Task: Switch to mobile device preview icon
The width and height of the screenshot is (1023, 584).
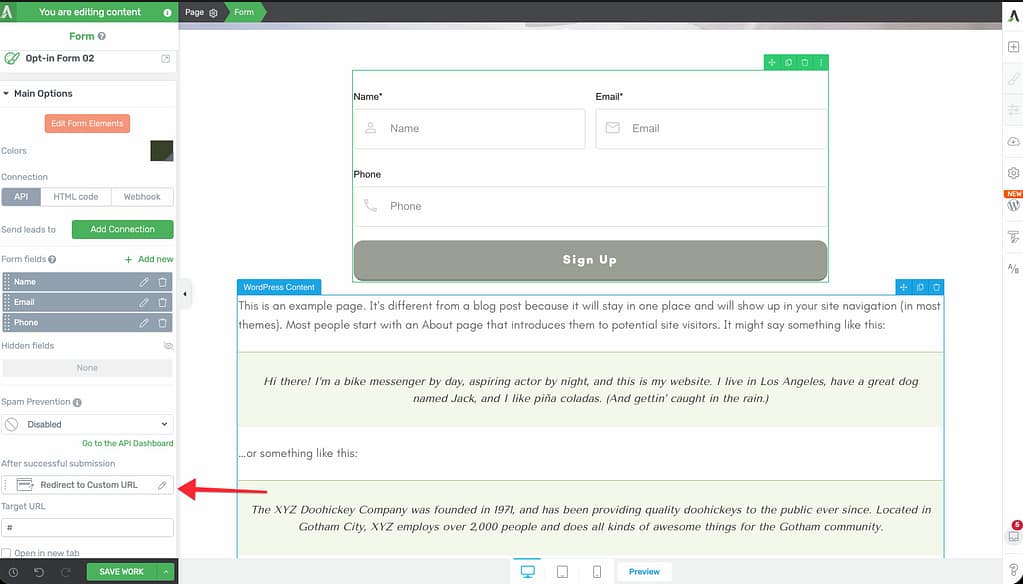Action: [x=597, y=572]
